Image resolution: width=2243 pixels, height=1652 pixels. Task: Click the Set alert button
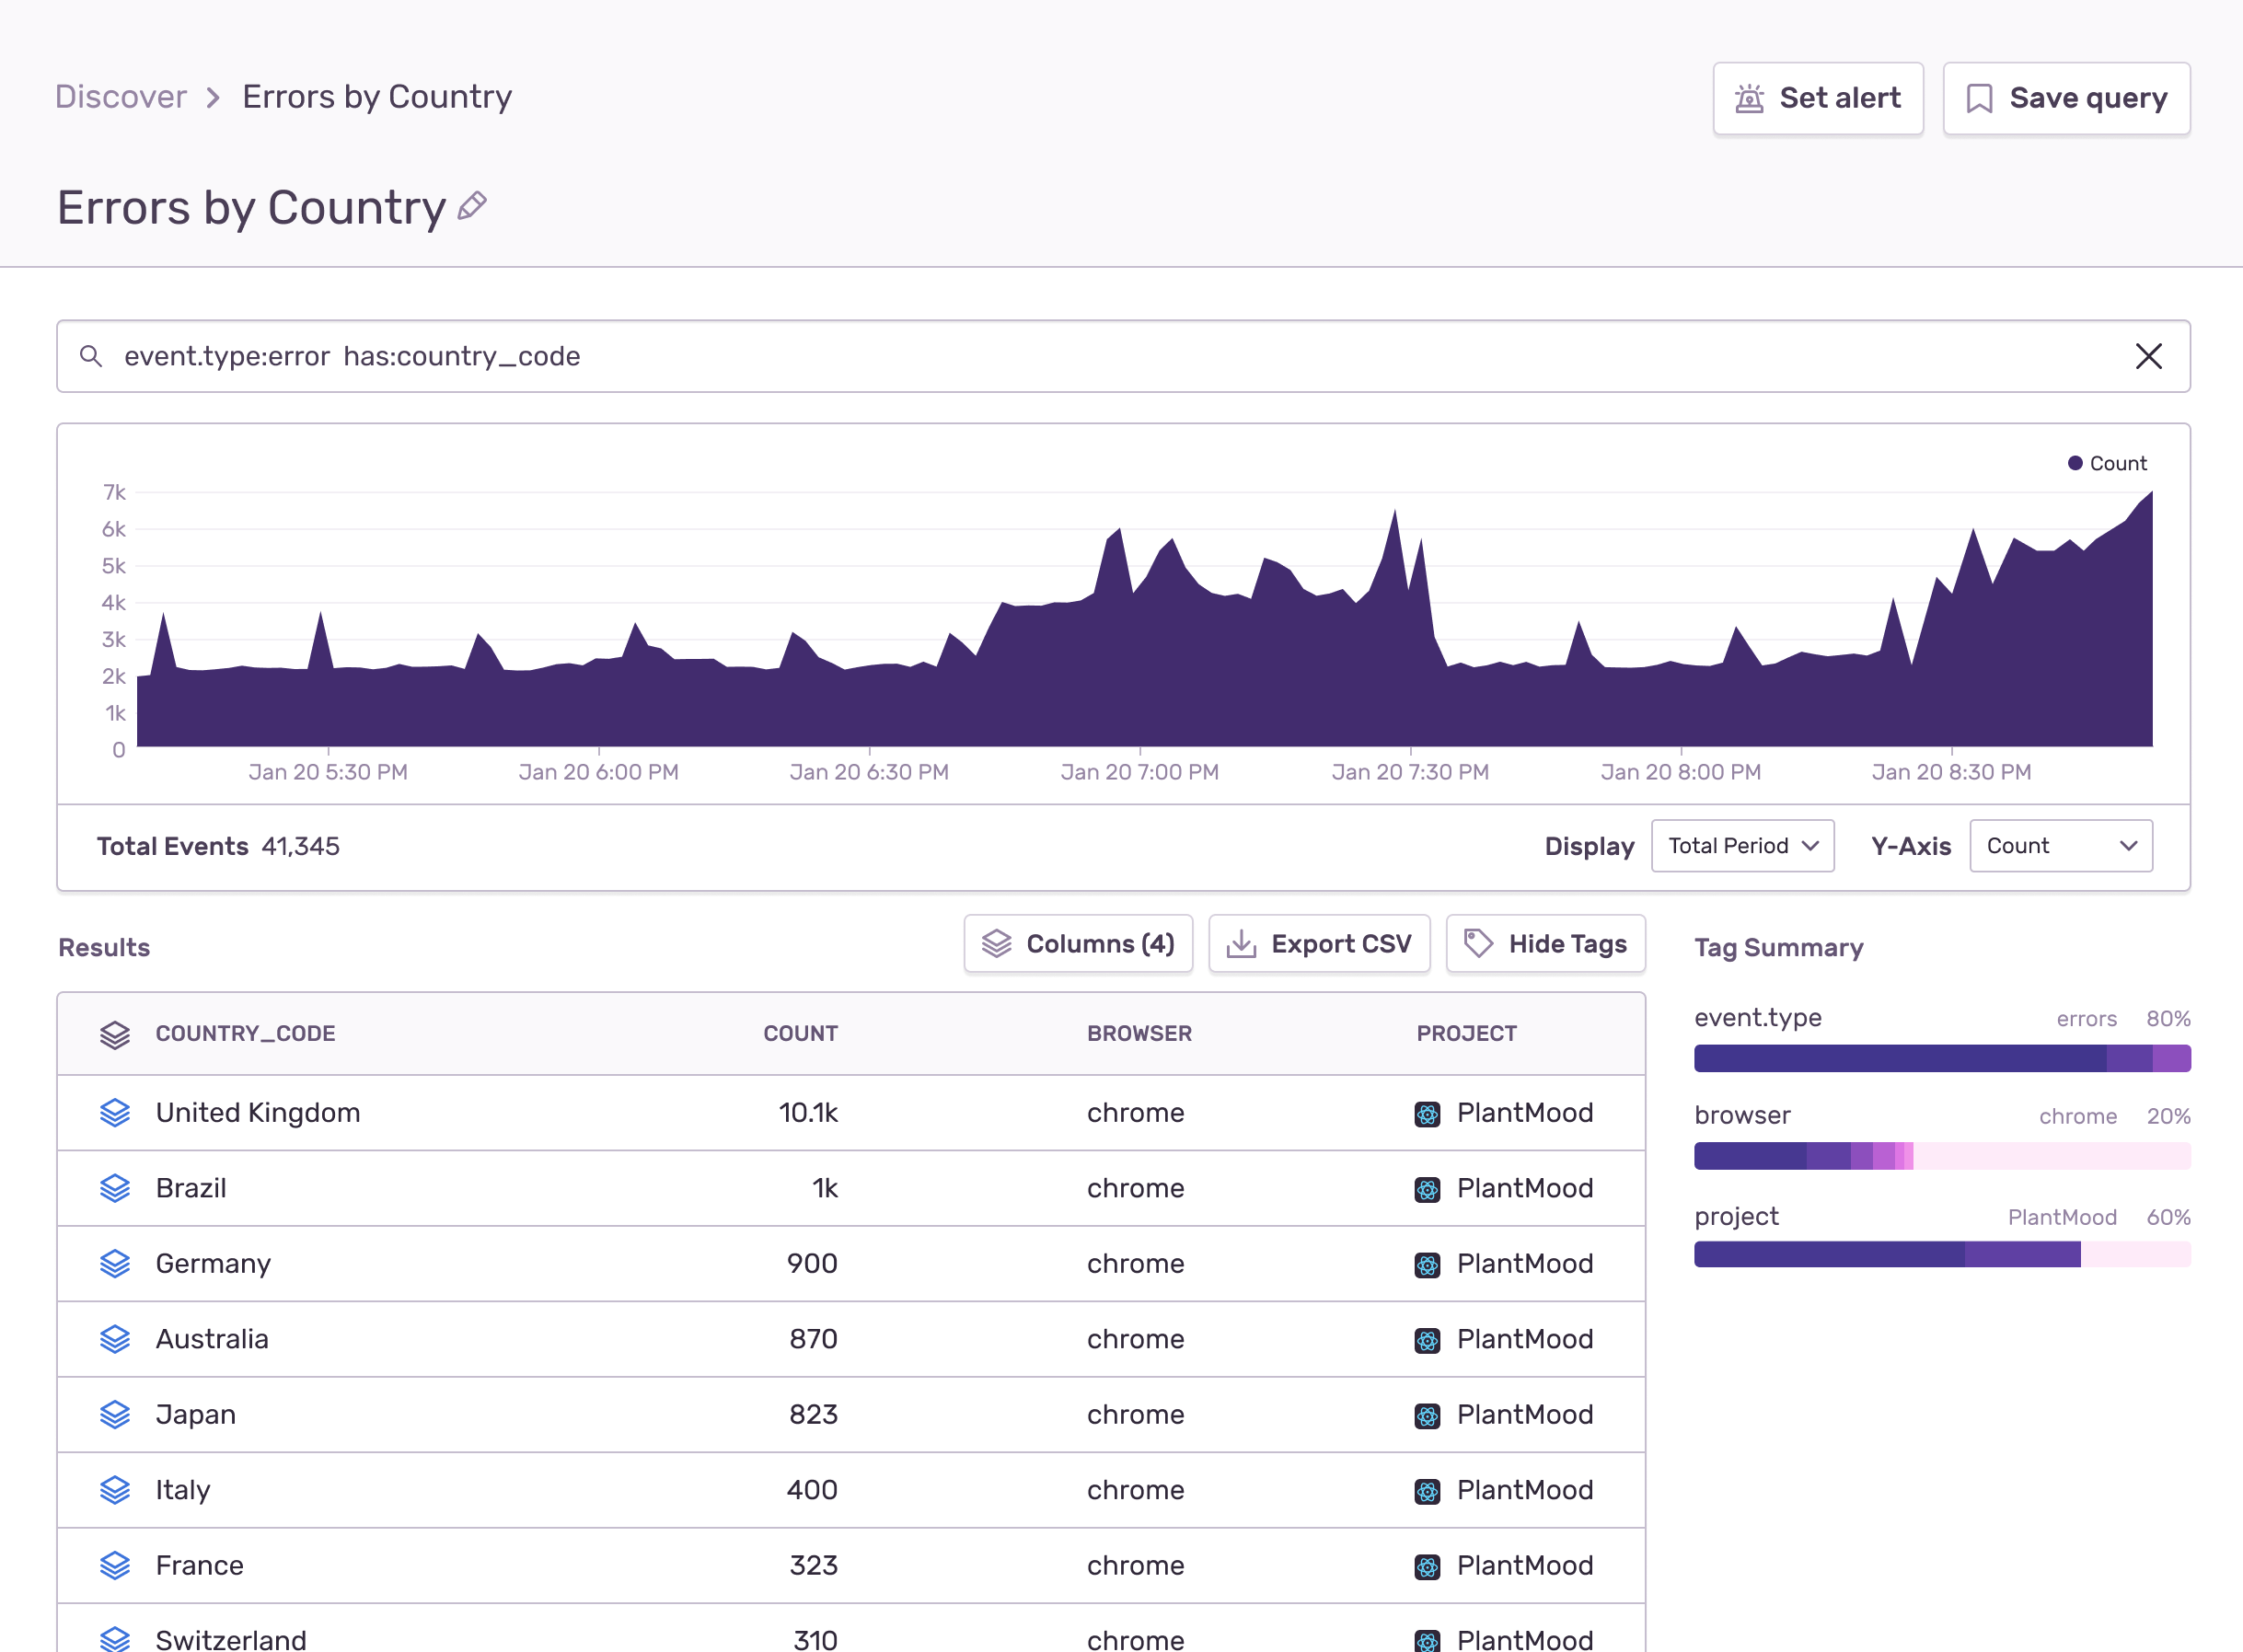pos(1817,98)
